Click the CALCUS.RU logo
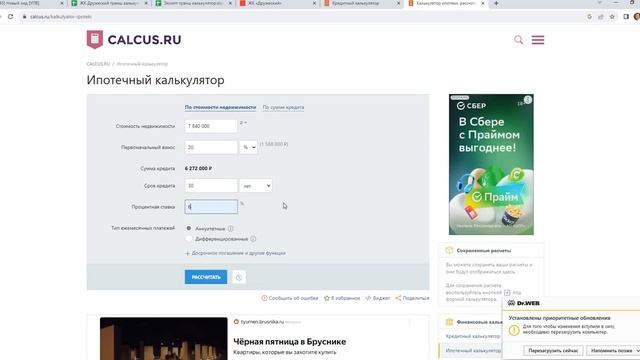Viewport: 640px width, 360px height. pyautogui.click(x=134, y=40)
